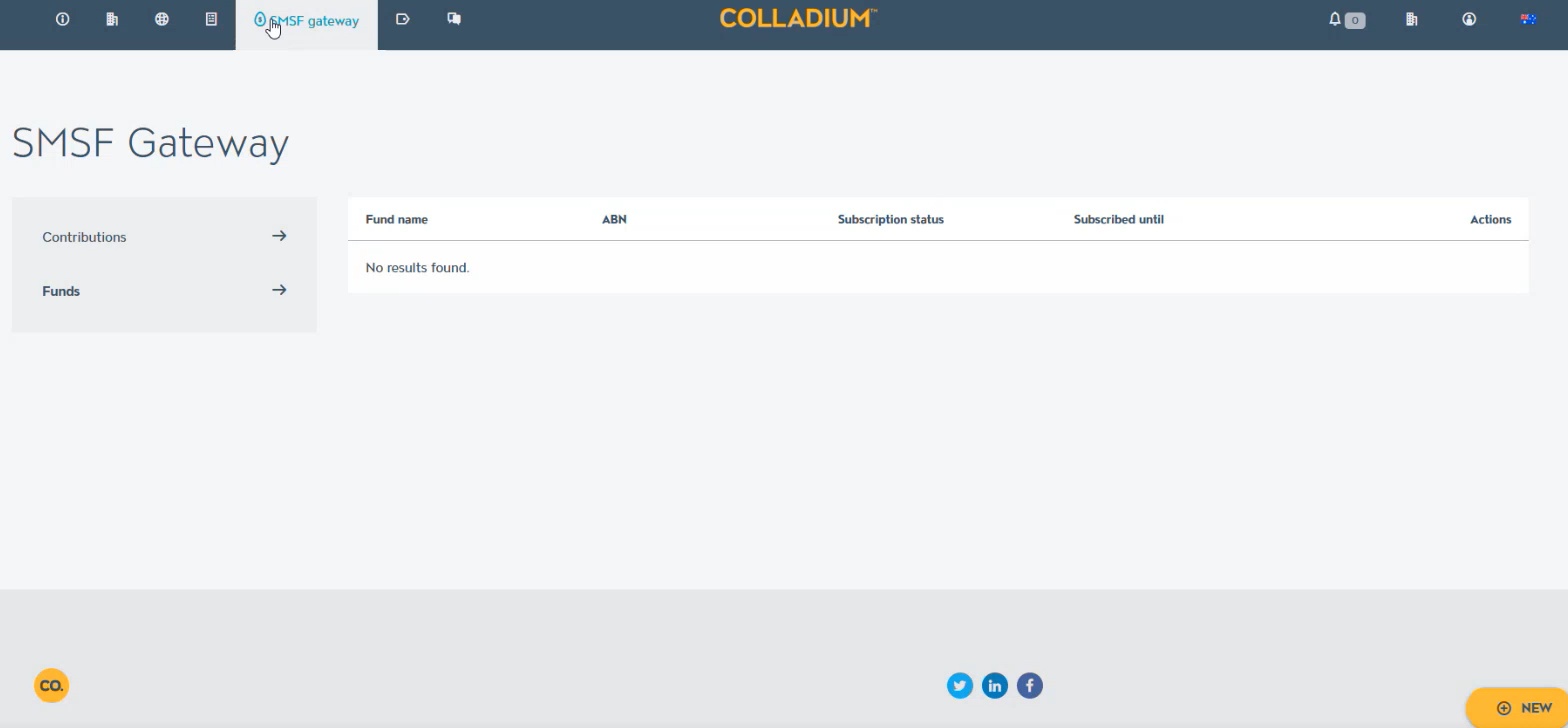
Task: Open Contributions in the side menu
Action: coord(164,237)
